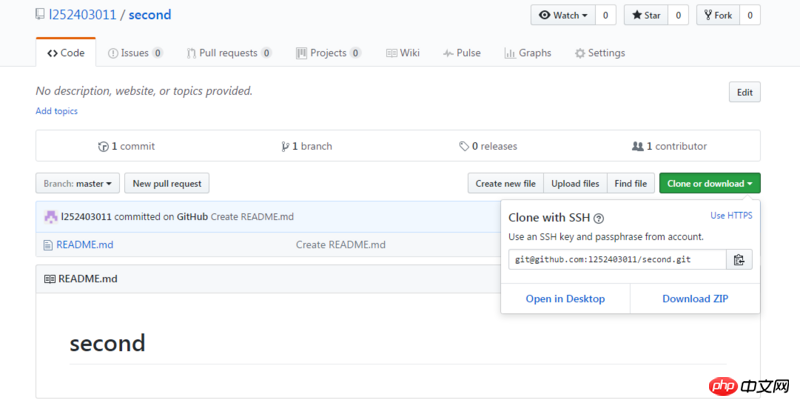
Task: Click the Upload files button
Action: coord(576,184)
